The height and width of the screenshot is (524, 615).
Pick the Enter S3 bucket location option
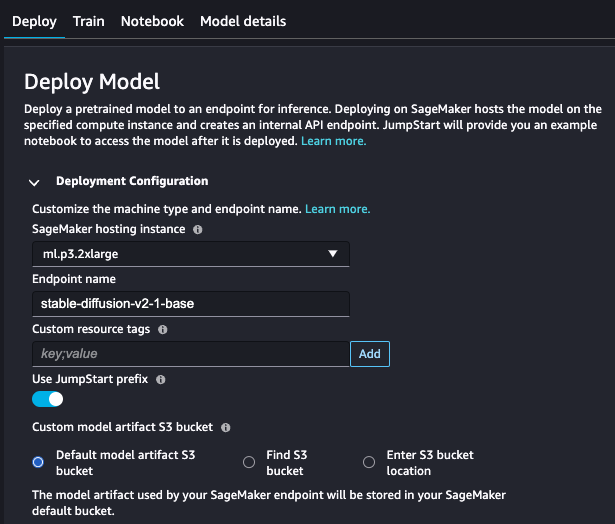click(369, 462)
